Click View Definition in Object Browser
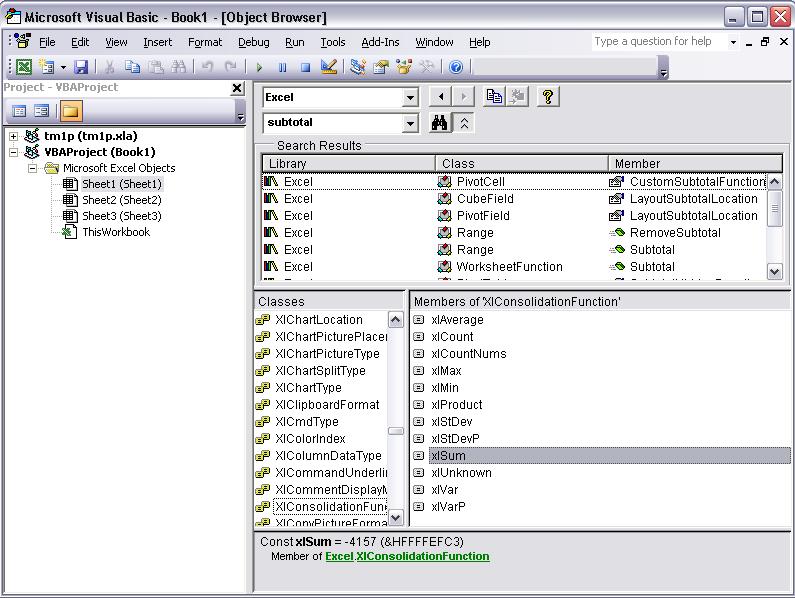This screenshot has width=795, height=598. click(517, 96)
